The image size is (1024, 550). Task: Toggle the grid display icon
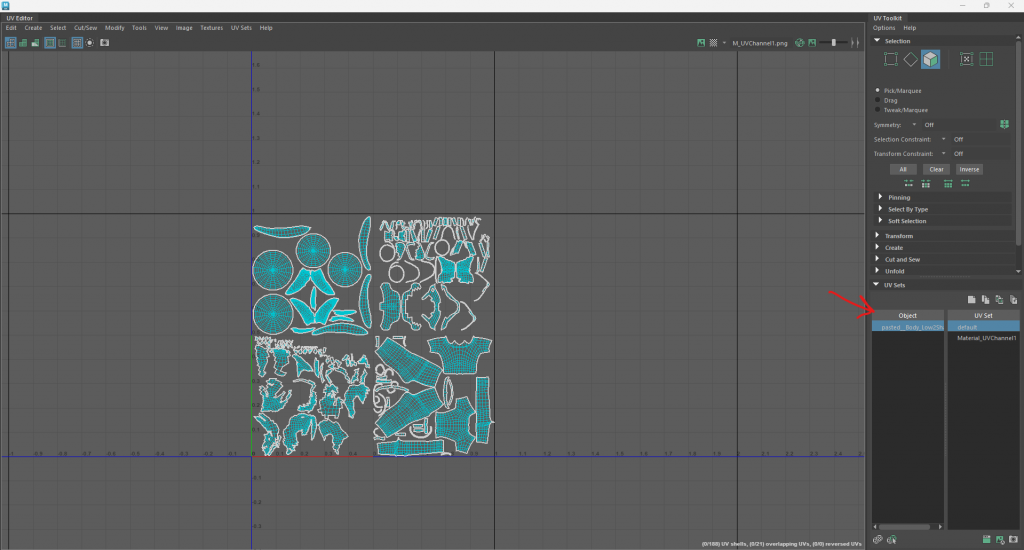click(x=77, y=43)
